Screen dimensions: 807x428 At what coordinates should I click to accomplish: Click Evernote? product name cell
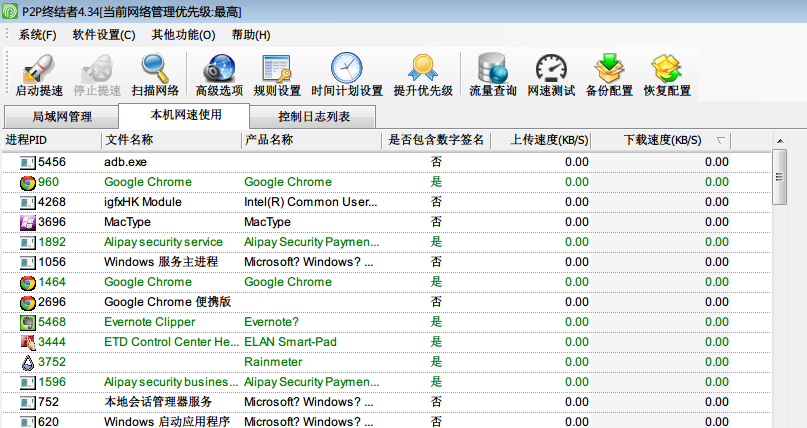[271, 322]
